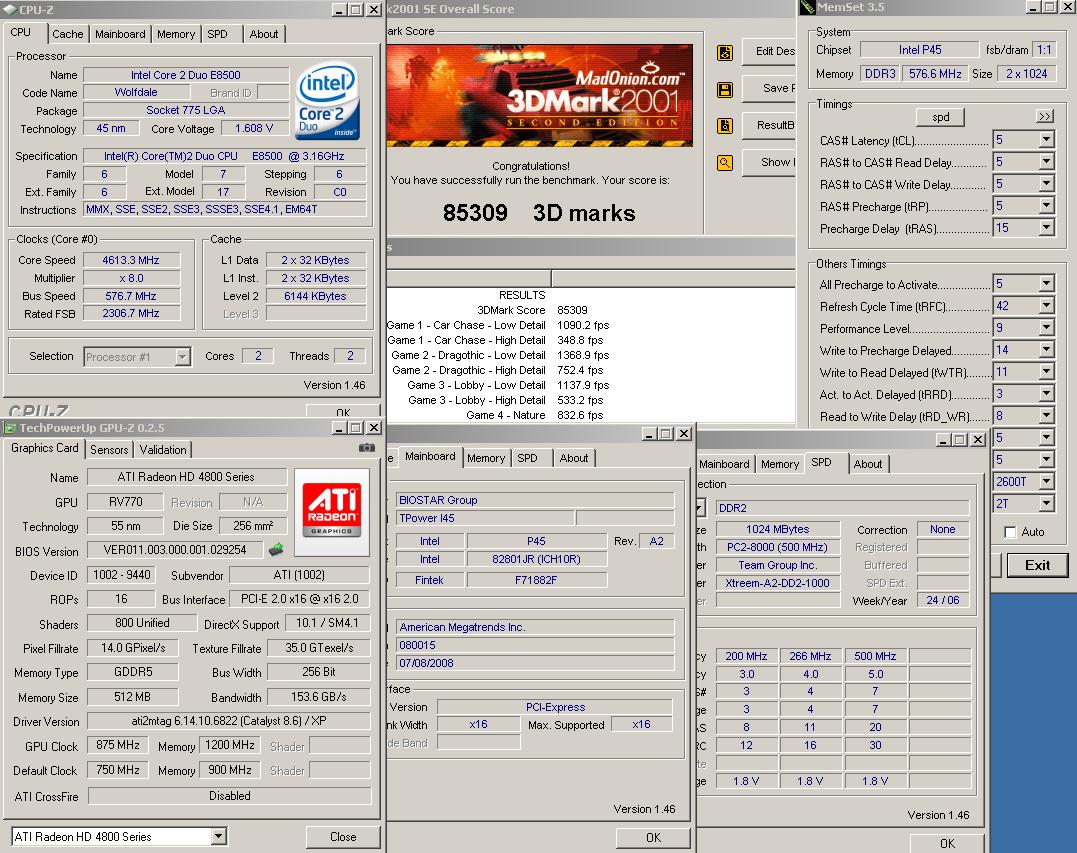This screenshot has width=1077, height=853.
Task: Switch to the Validation tab in GPU-Z
Action: pos(163,450)
